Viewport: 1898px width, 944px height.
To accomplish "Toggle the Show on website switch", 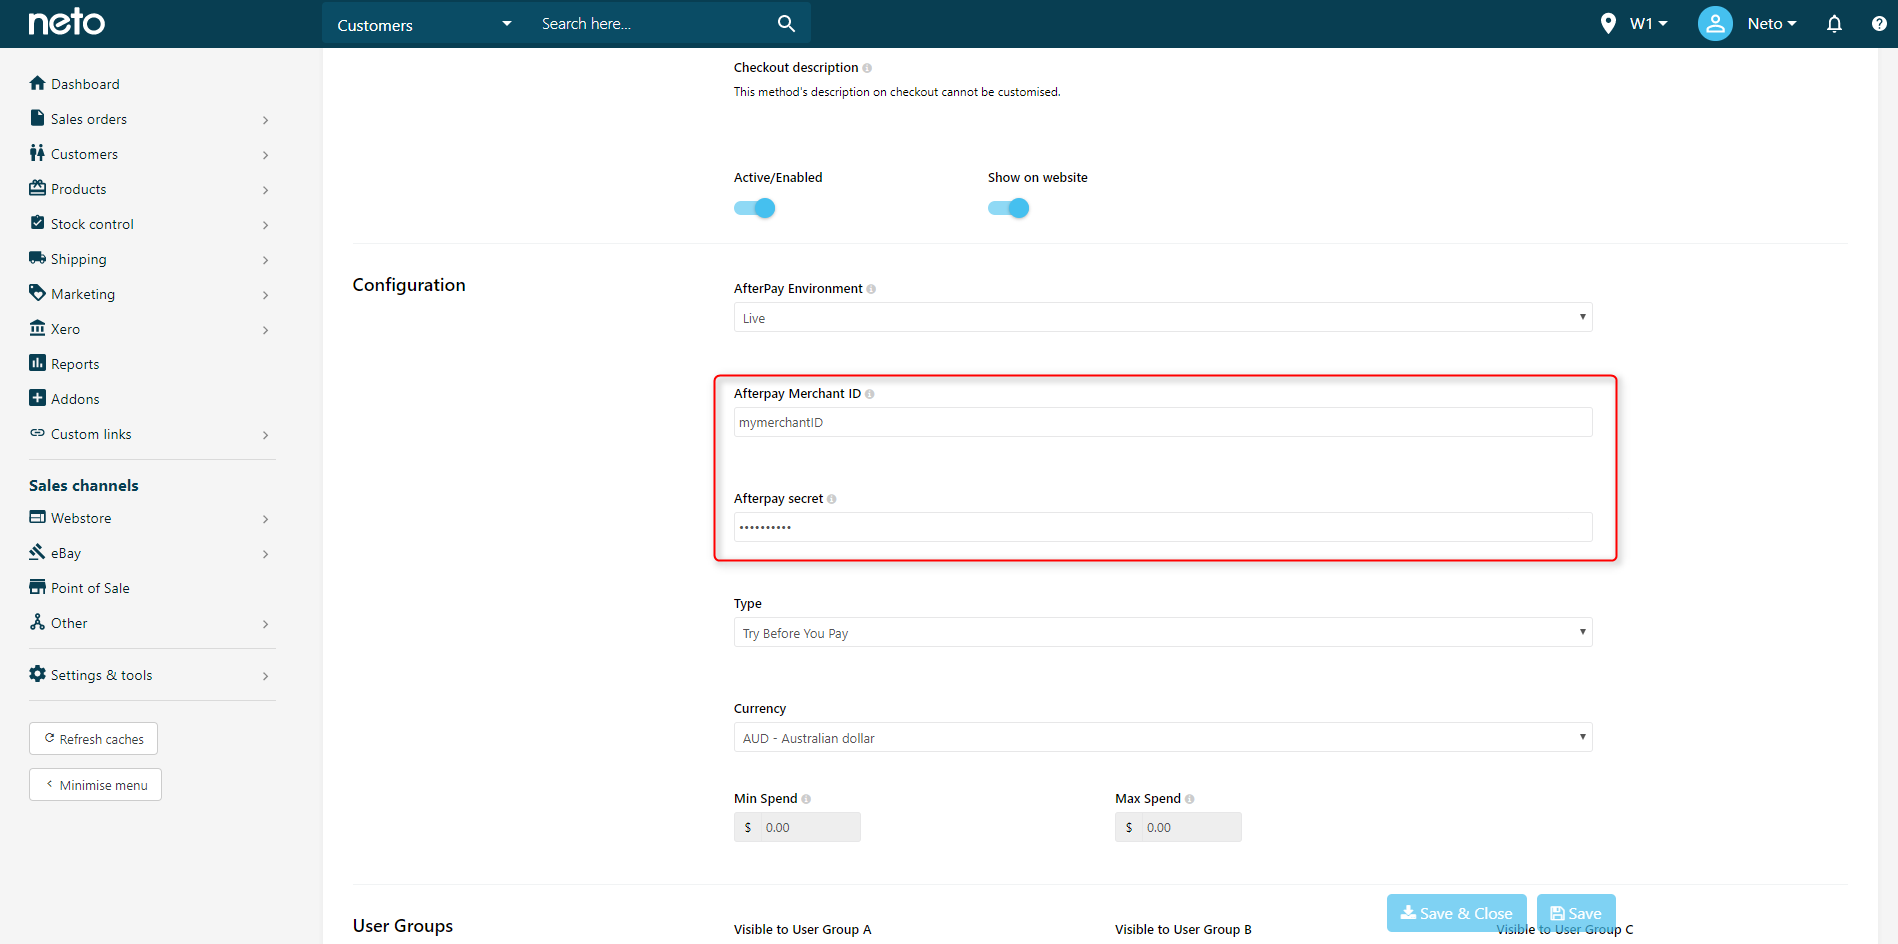I will [1009, 208].
